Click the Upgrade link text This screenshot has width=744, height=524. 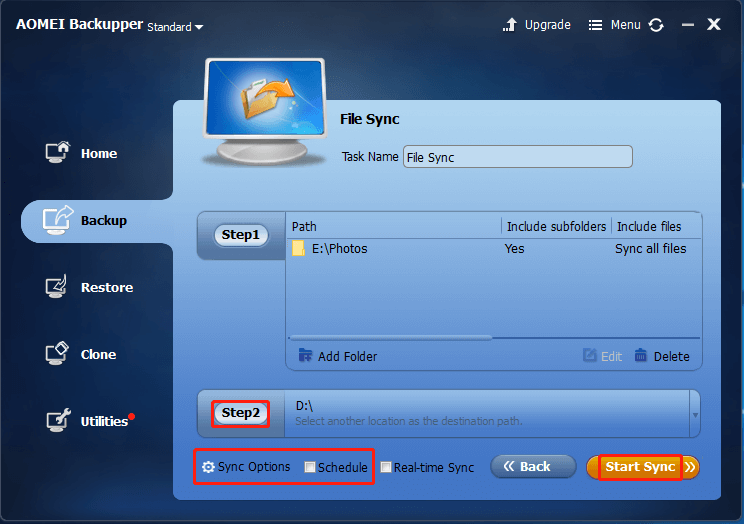point(548,25)
